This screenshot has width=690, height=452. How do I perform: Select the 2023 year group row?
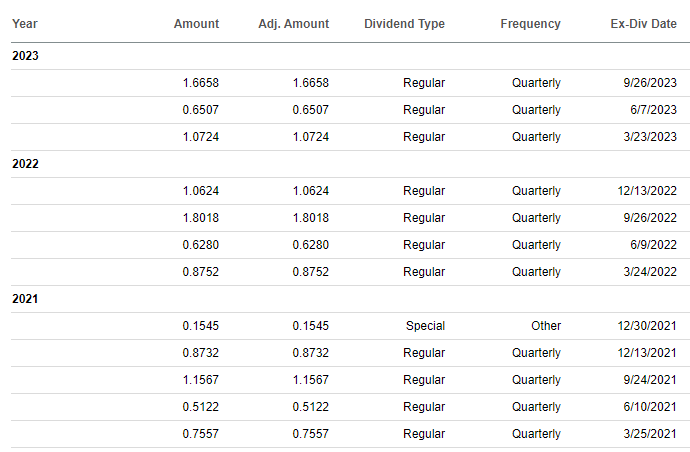(350, 56)
